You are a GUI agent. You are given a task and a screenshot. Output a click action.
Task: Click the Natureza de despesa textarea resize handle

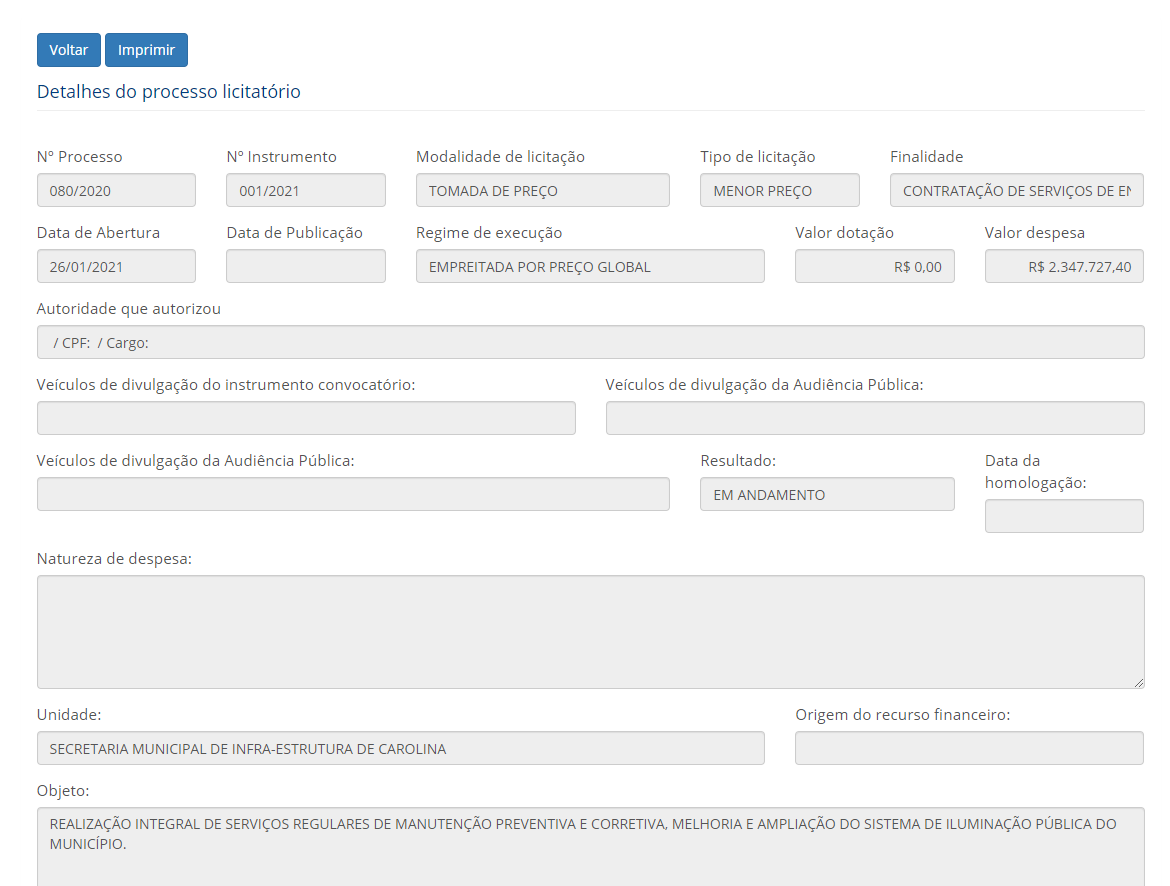(x=1139, y=683)
